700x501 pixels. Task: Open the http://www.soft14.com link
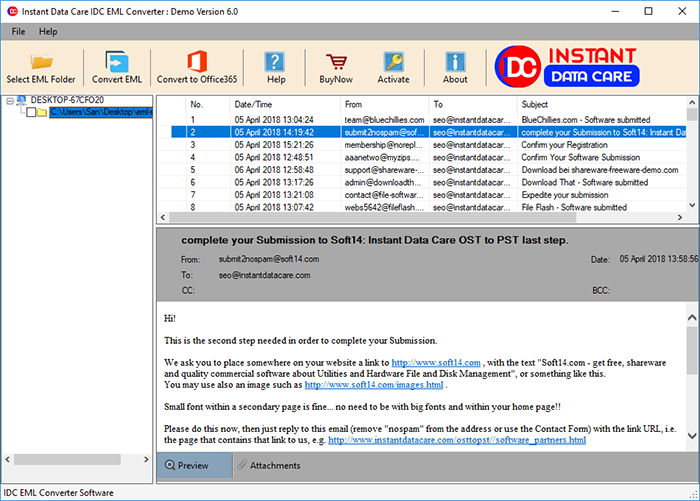tap(436, 363)
